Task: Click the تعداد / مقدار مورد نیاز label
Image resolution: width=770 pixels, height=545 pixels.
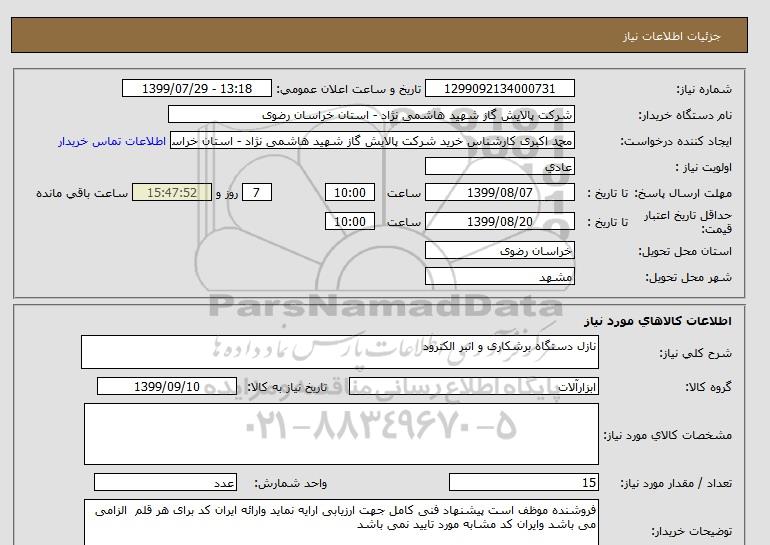Action: pyautogui.click(x=676, y=483)
